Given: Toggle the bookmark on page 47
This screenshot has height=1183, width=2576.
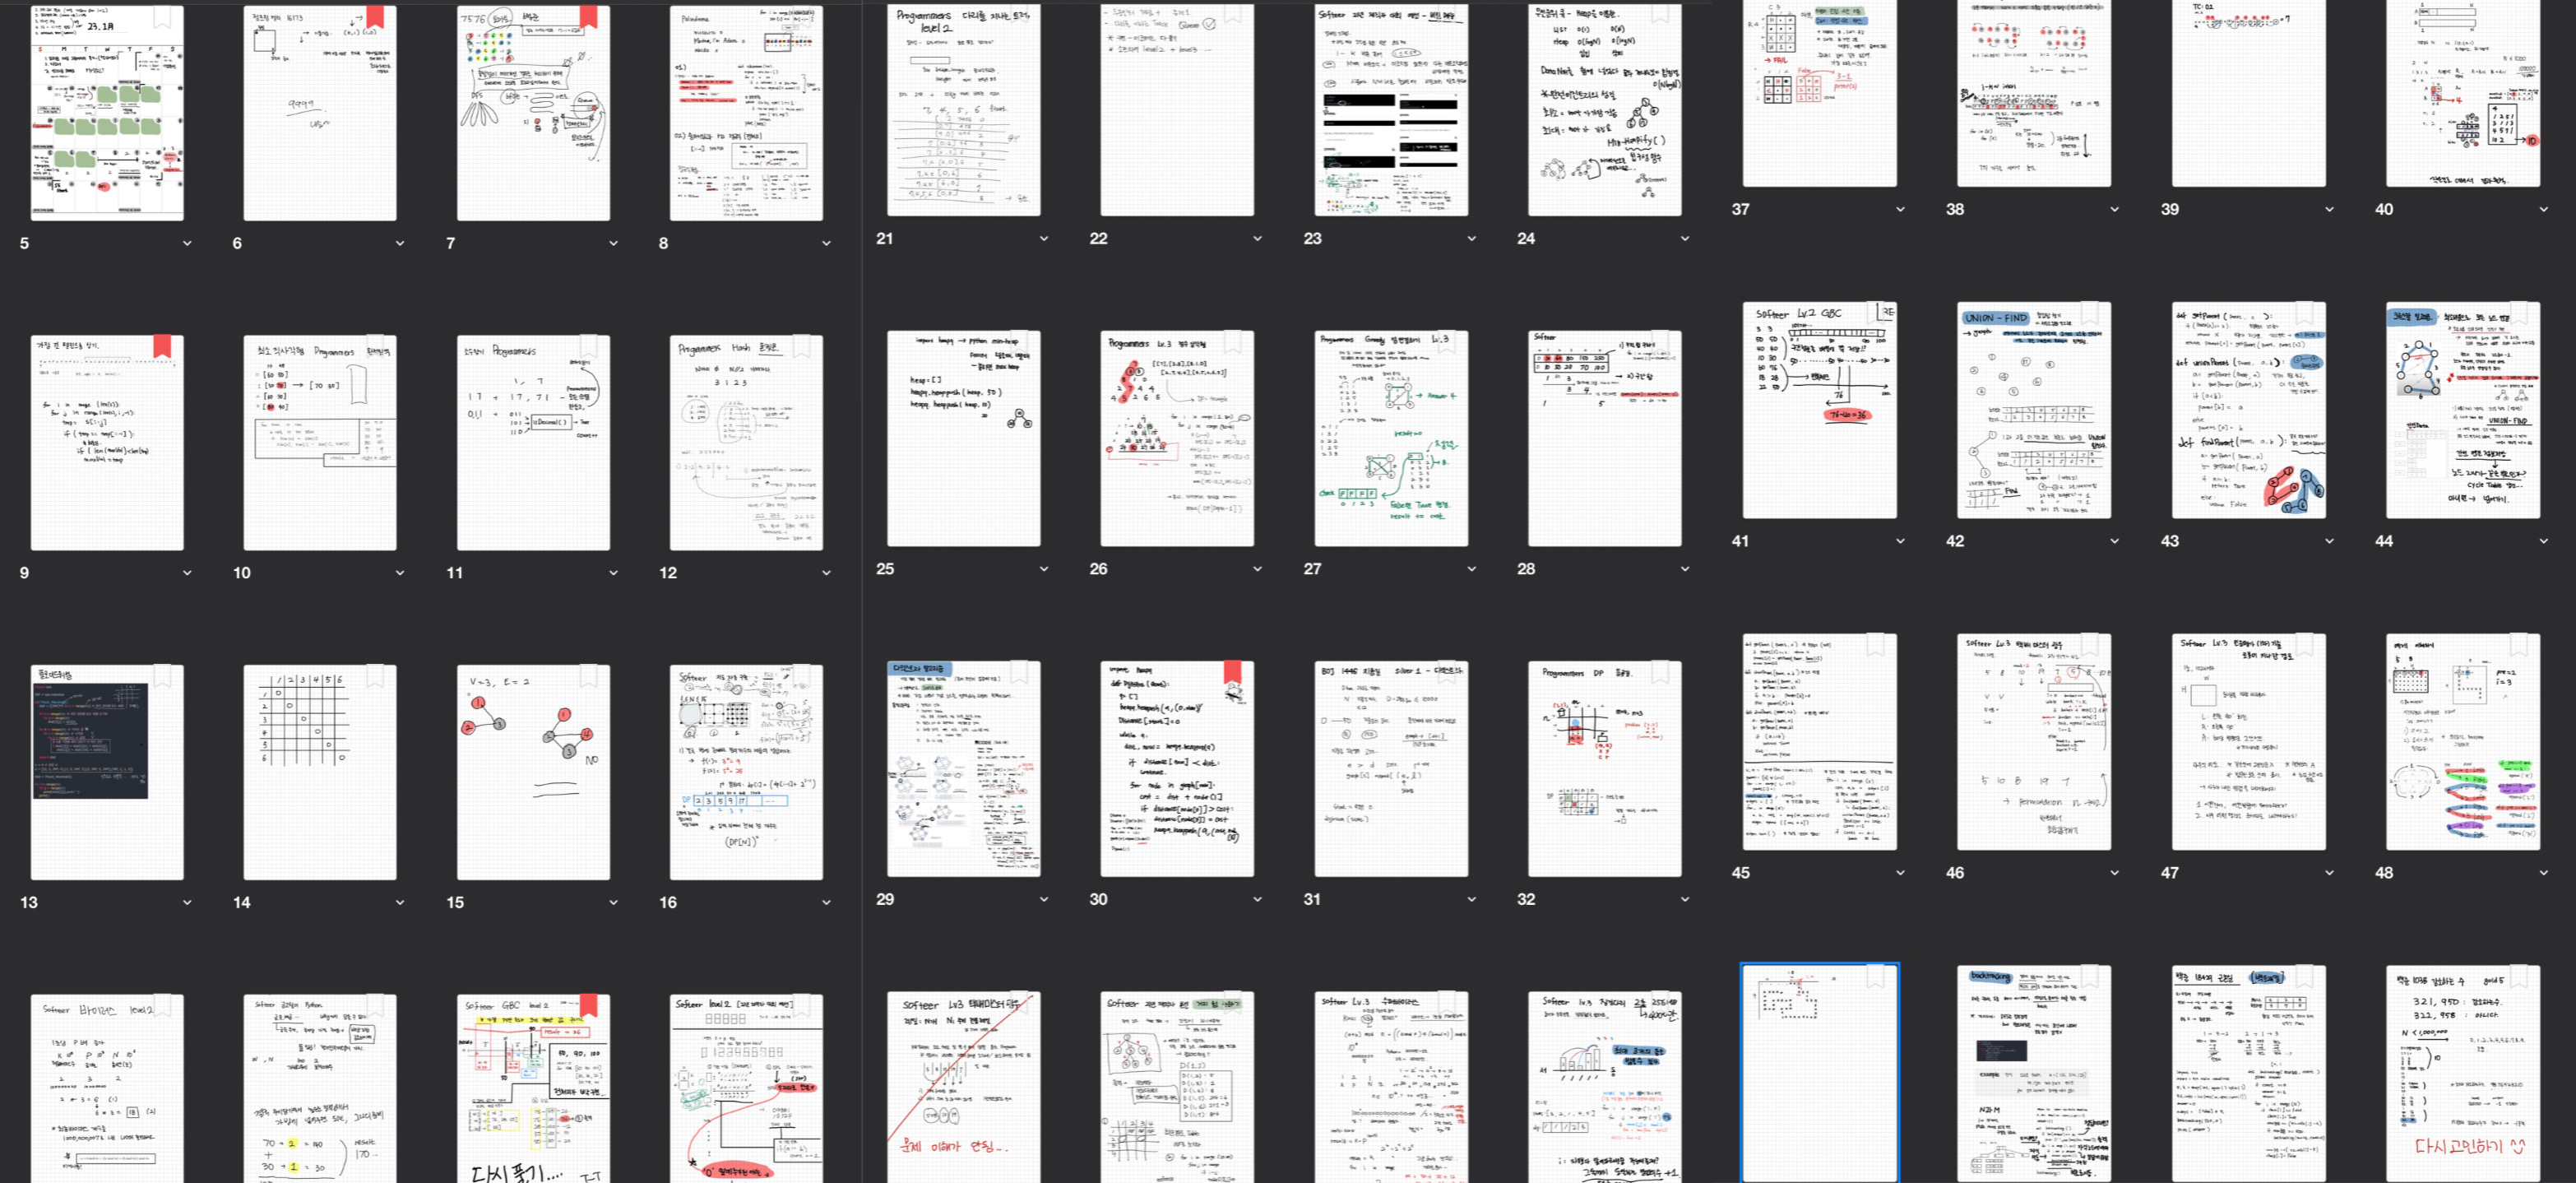Looking at the screenshot, I should pyautogui.click(x=2304, y=646).
